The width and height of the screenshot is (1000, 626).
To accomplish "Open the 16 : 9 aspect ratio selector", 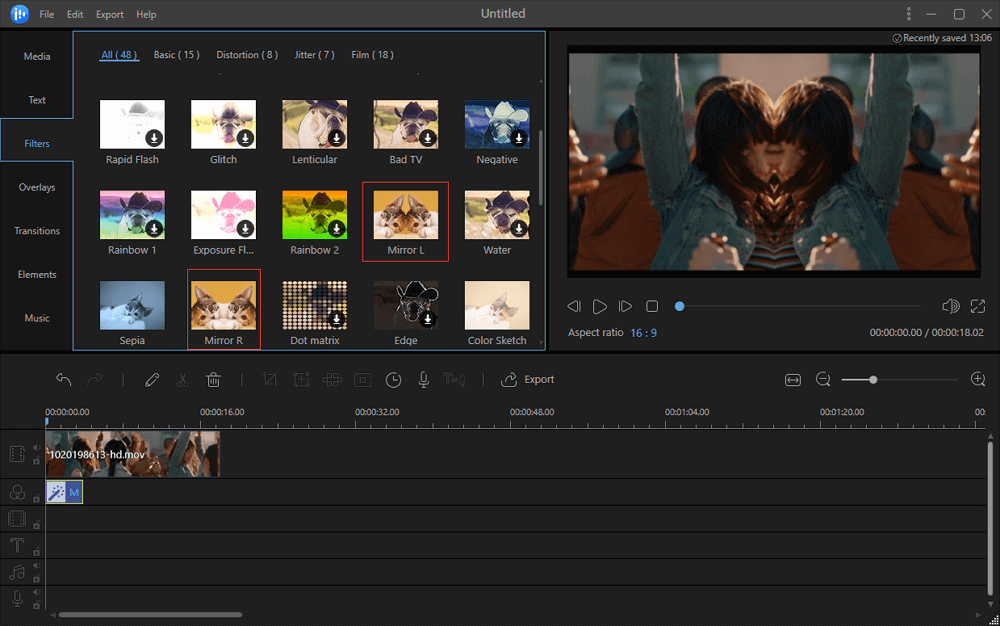I will (643, 333).
